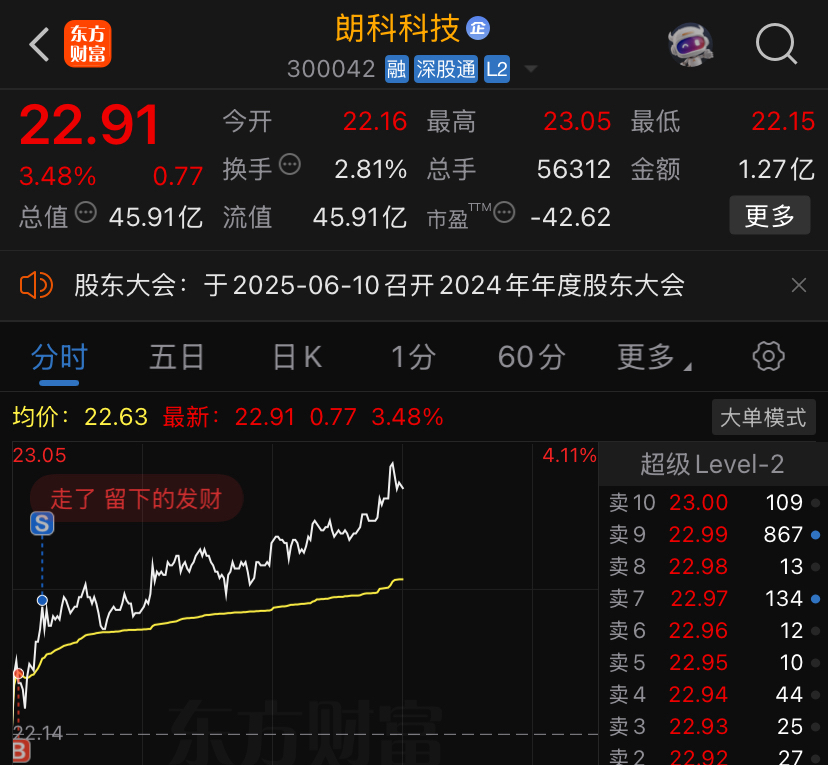Open the 股东大会 announcement text
The width and height of the screenshot is (828, 765).
[379, 286]
